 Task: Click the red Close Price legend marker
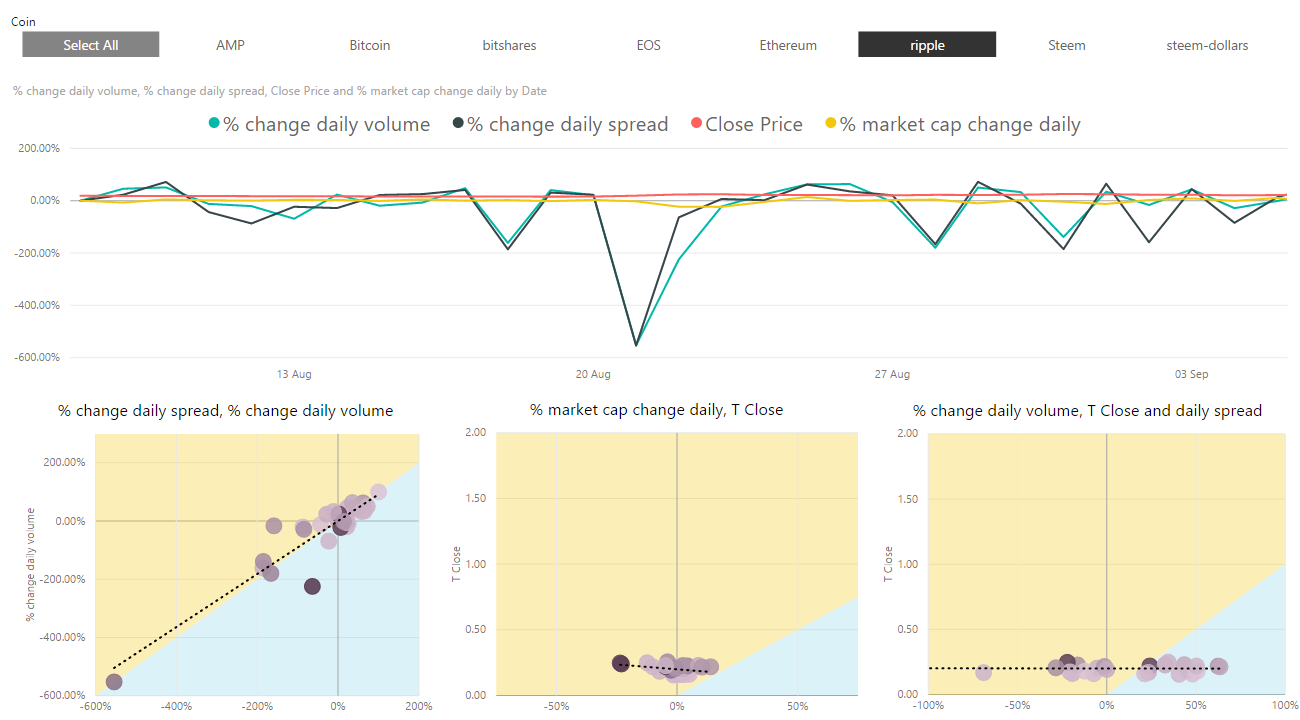(696, 124)
